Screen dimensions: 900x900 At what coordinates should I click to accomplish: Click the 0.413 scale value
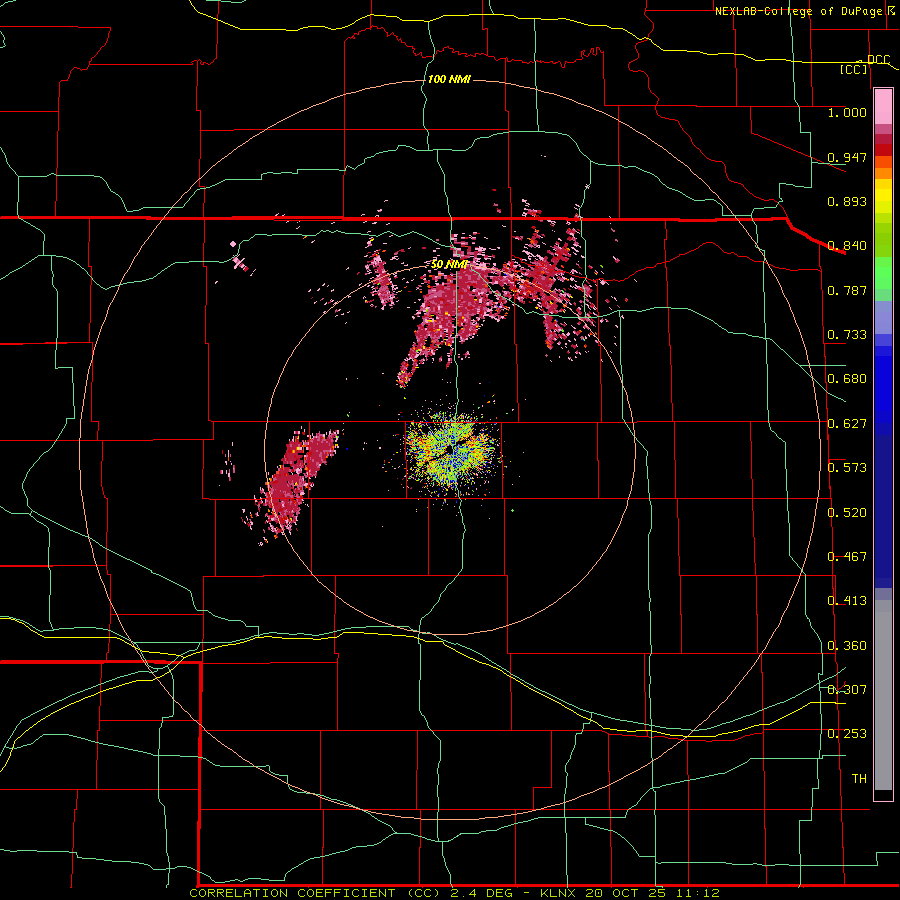tap(847, 601)
